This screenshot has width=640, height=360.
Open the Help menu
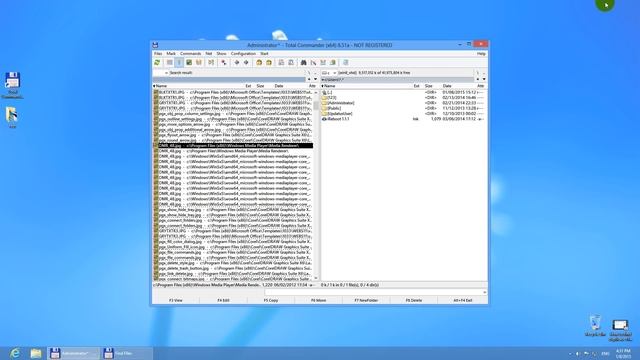pos(481,53)
